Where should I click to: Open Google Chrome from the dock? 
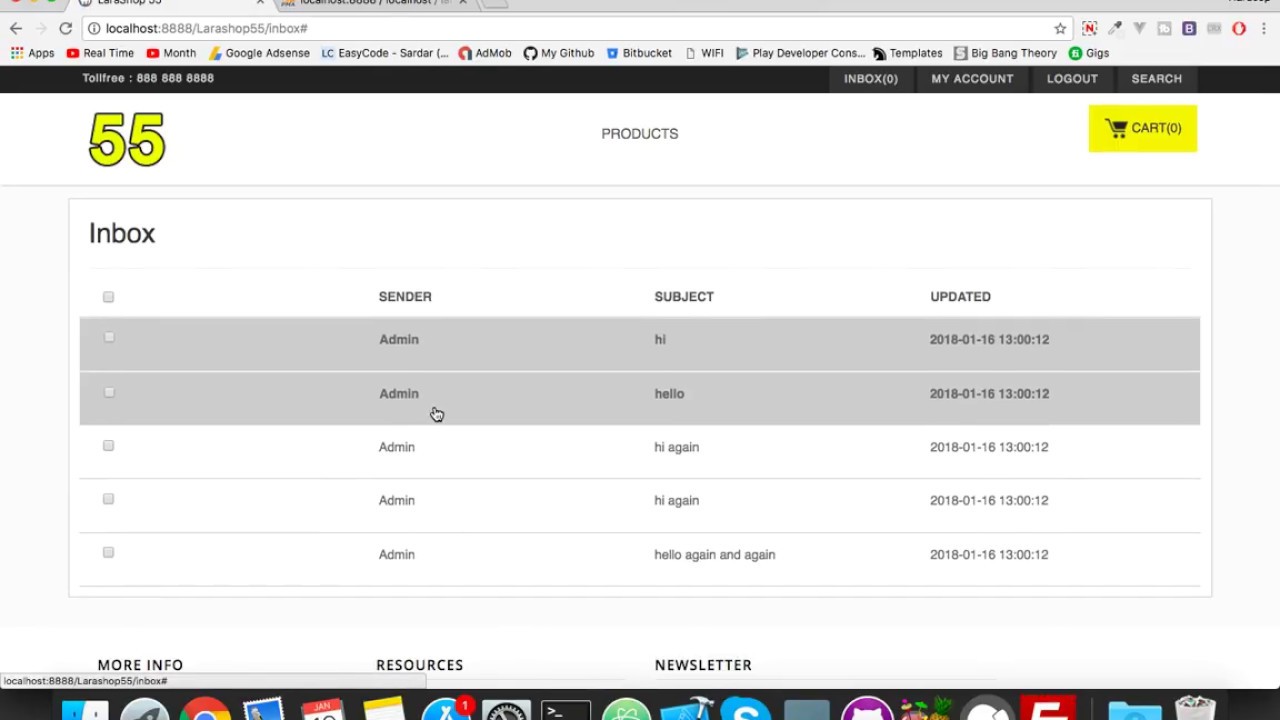[x=205, y=709]
